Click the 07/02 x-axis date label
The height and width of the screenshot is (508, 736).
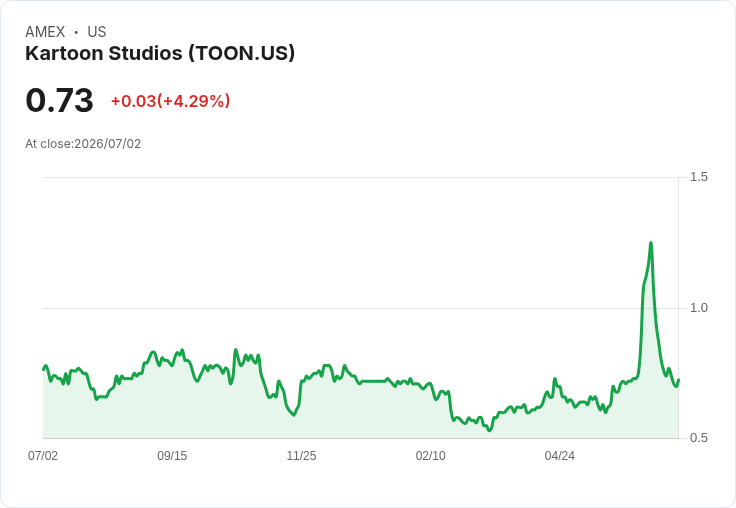(x=43, y=456)
